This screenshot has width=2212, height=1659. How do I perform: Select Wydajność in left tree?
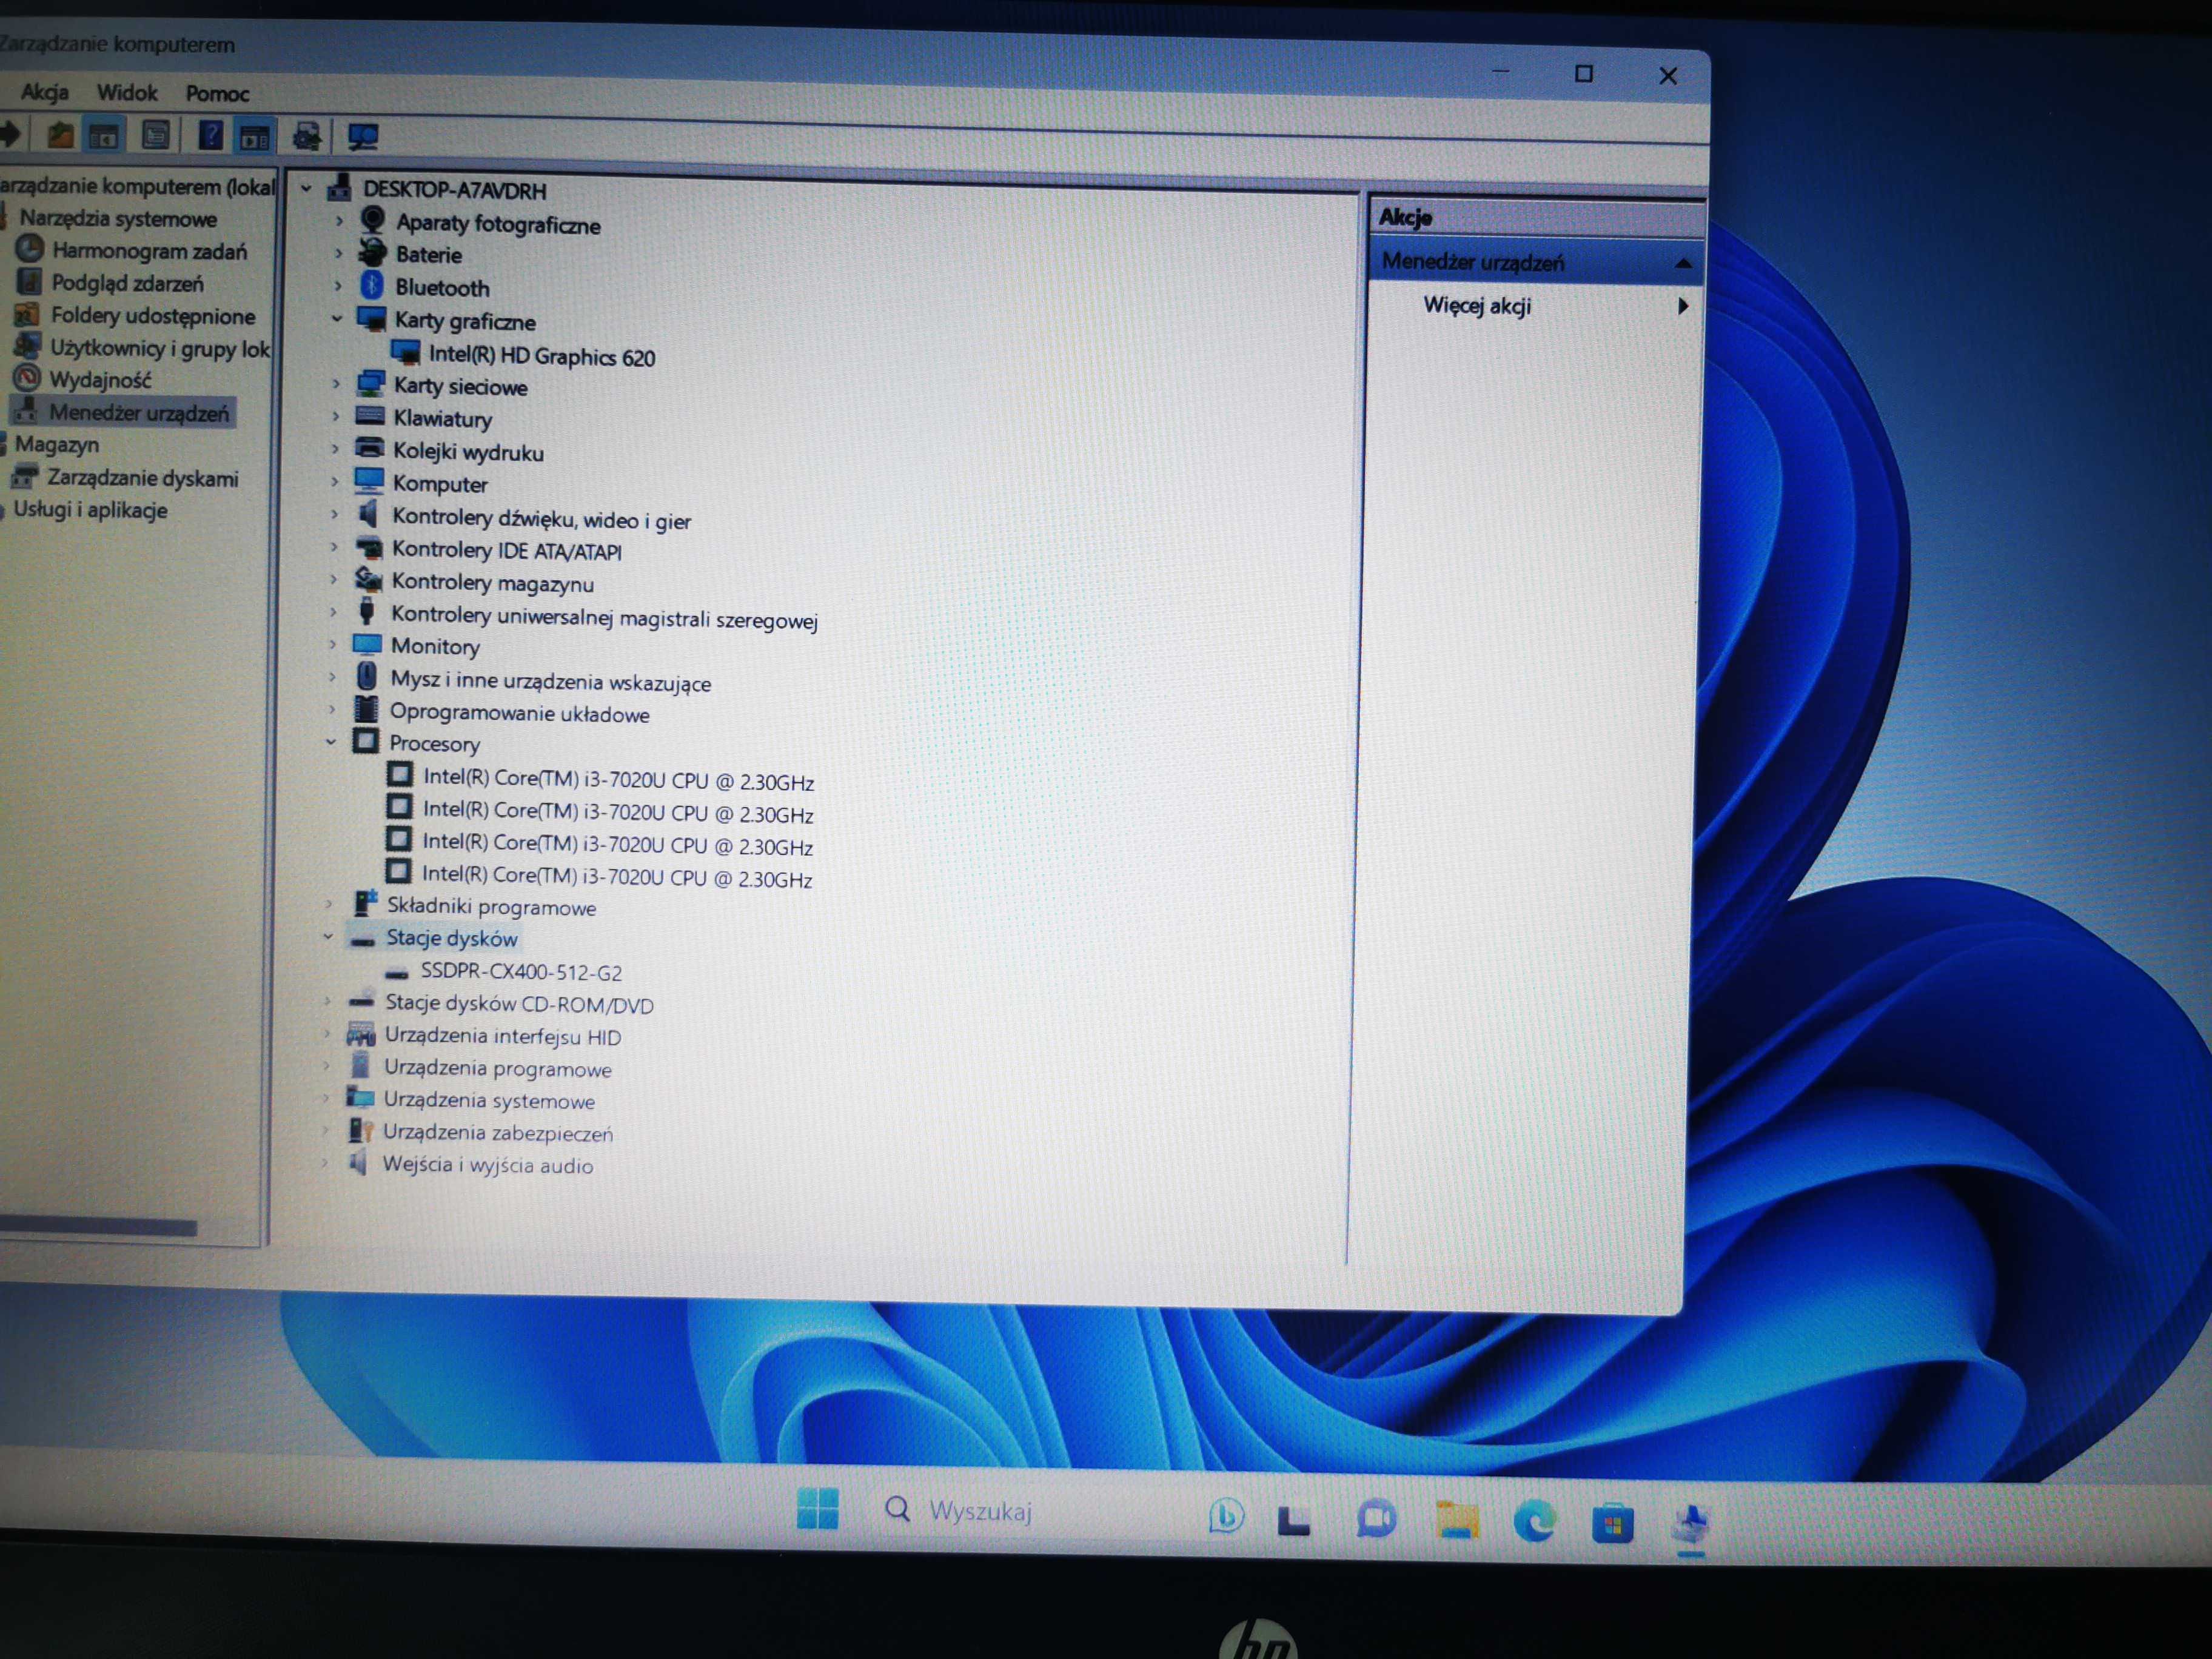(x=100, y=380)
